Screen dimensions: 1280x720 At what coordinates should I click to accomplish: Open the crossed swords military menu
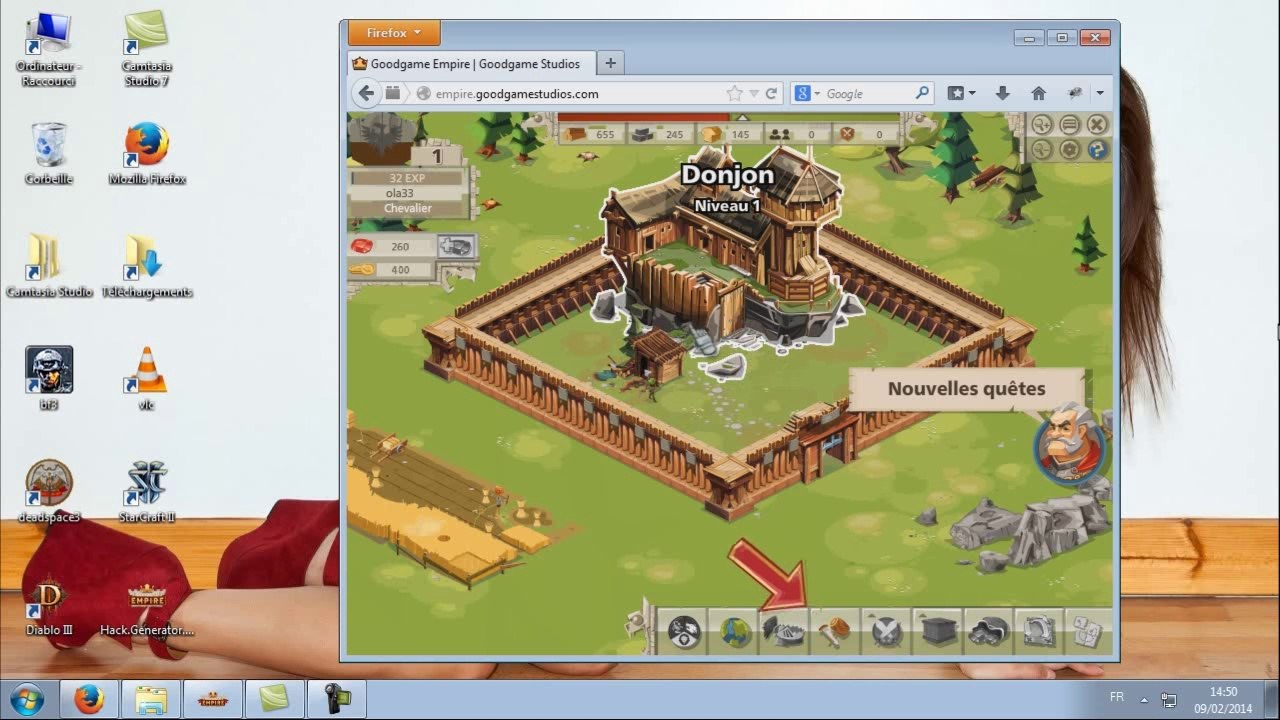pyautogui.click(x=887, y=632)
